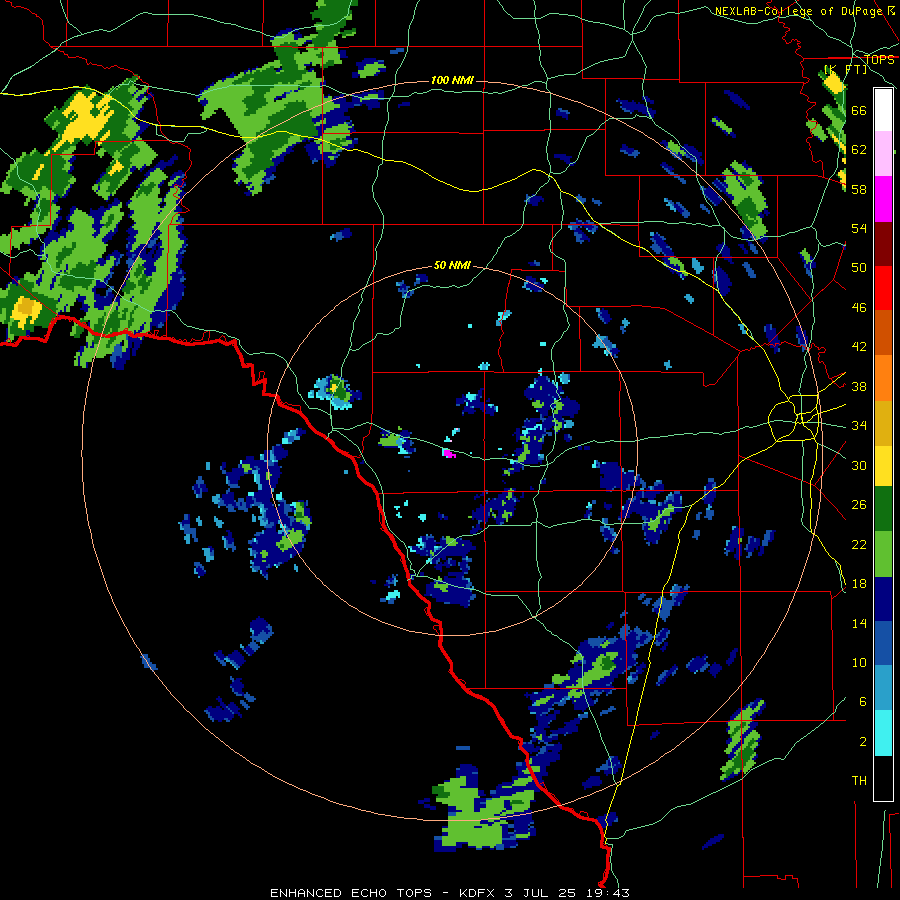Select the bright red legend swatch
The height and width of the screenshot is (900, 900).
pyautogui.click(x=883, y=288)
